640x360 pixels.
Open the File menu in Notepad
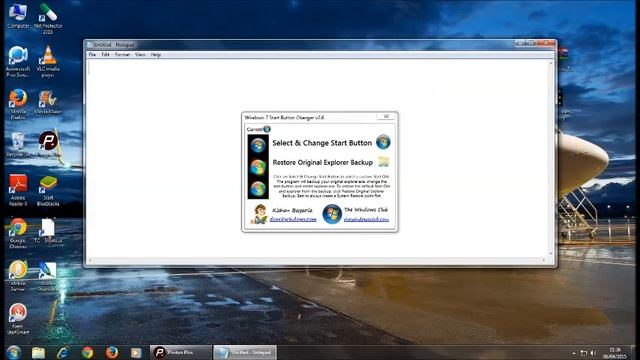[92, 54]
